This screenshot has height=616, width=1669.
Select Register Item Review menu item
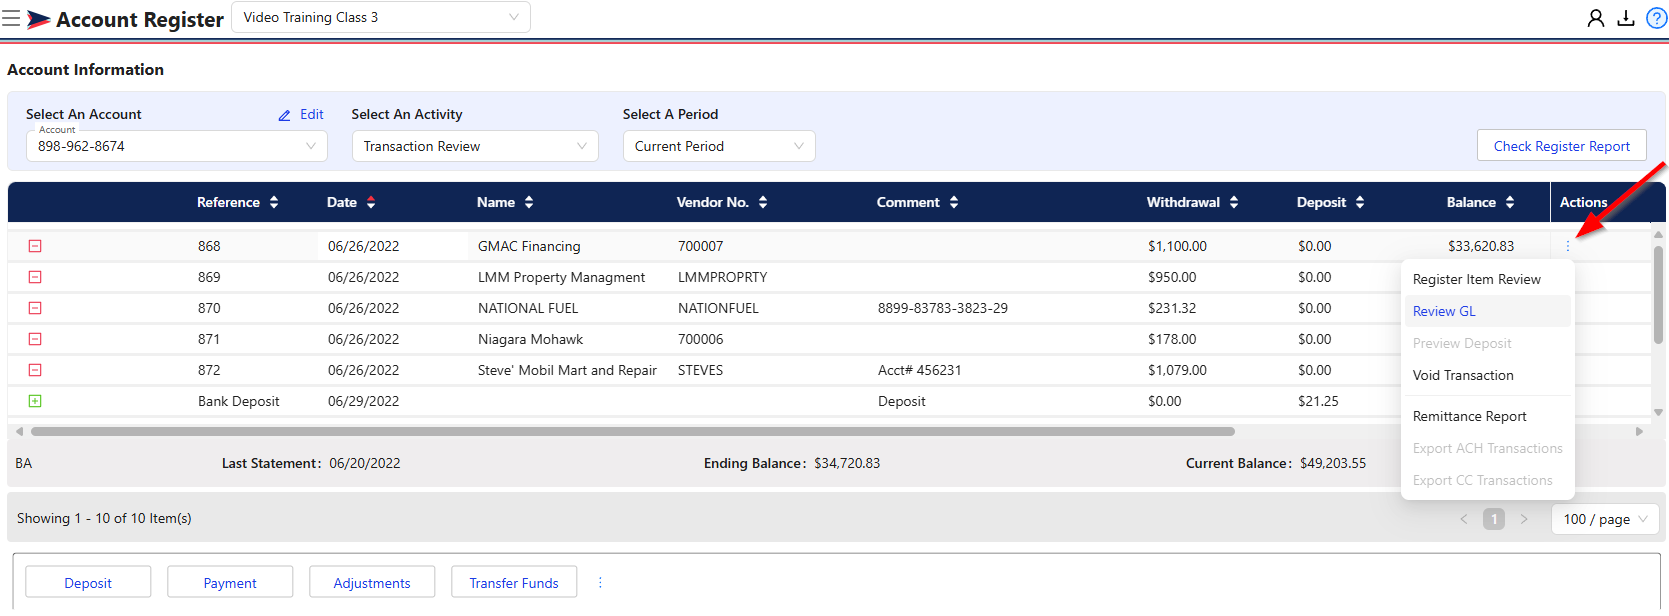tap(1487, 279)
